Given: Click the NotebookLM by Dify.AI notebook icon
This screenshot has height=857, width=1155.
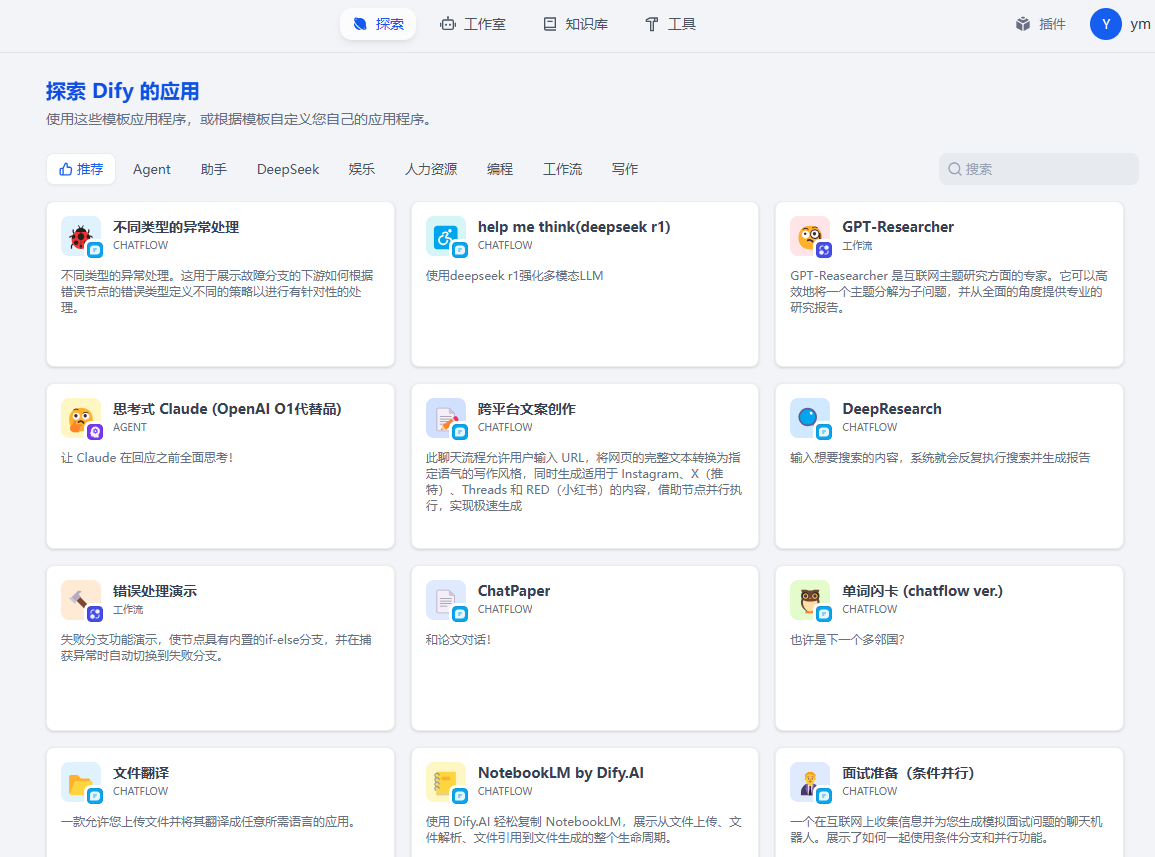Looking at the screenshot, I should [x=446, y=782].
